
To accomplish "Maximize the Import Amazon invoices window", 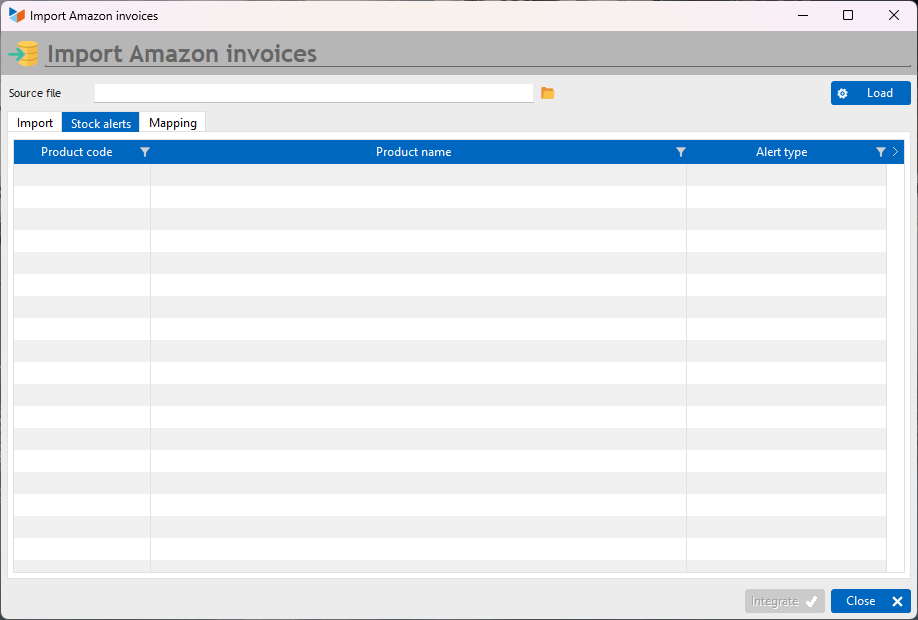I will tap(848, 15).
